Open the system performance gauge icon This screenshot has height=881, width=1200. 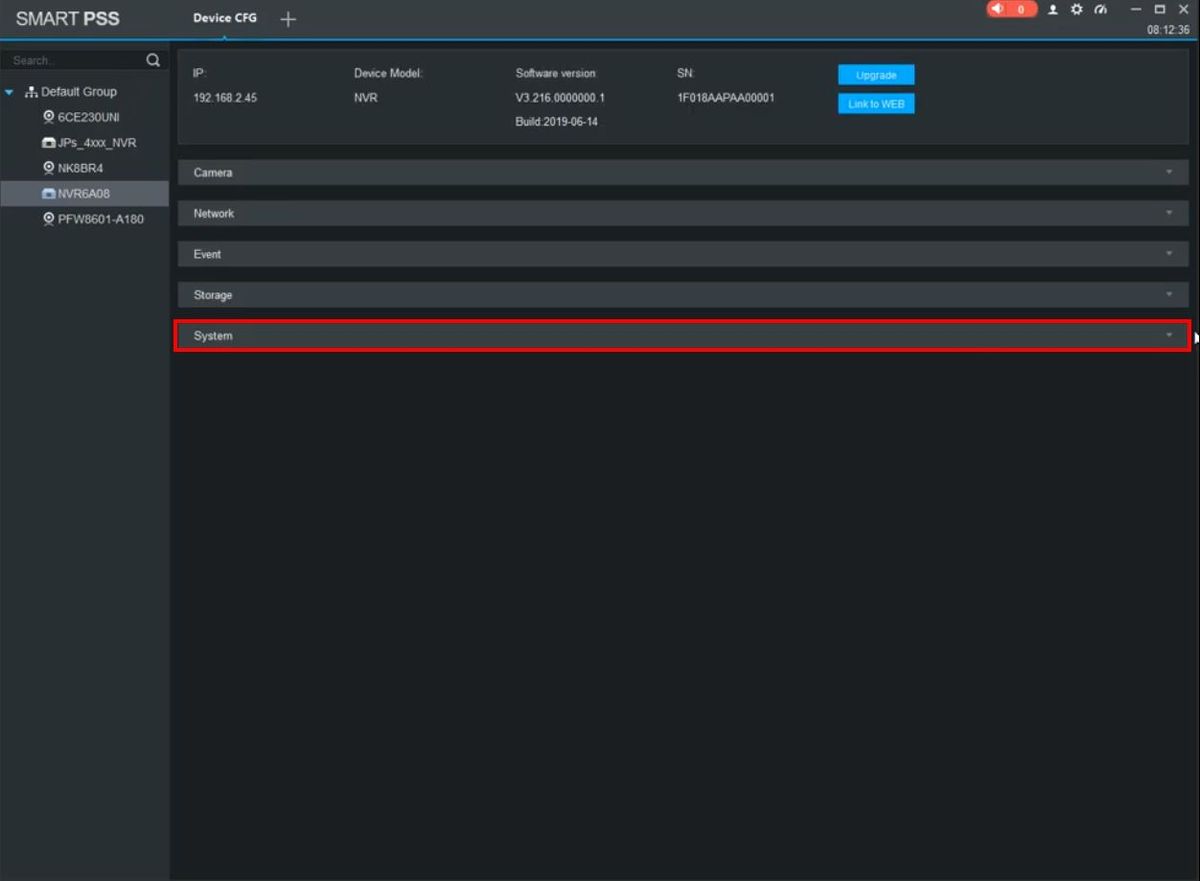point(1101,9)
